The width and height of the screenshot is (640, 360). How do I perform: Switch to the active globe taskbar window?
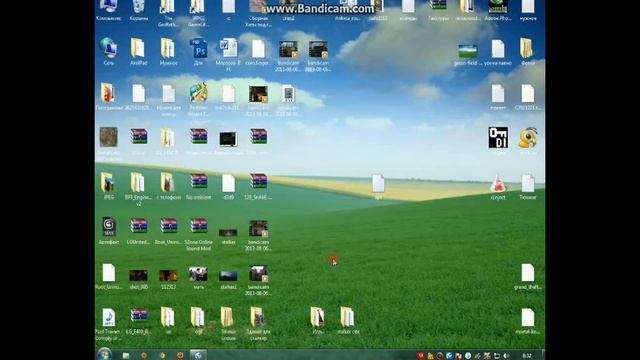point(198,355)
